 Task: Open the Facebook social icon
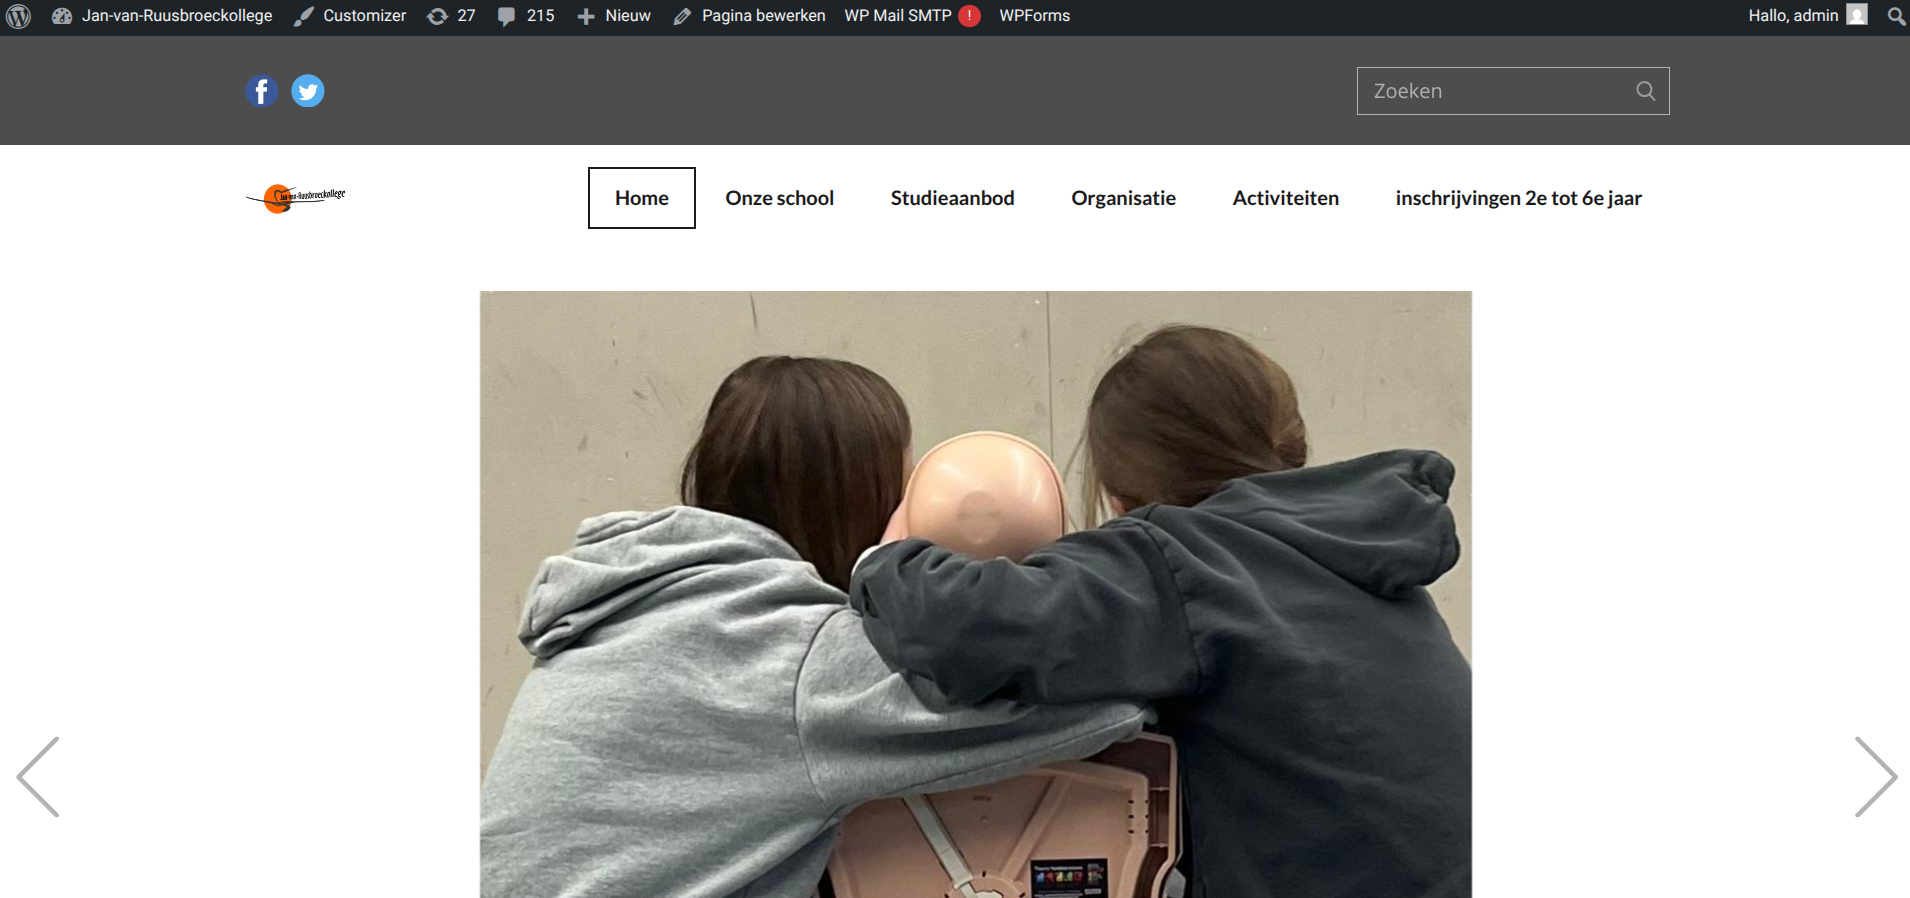[x=261, y=91]
